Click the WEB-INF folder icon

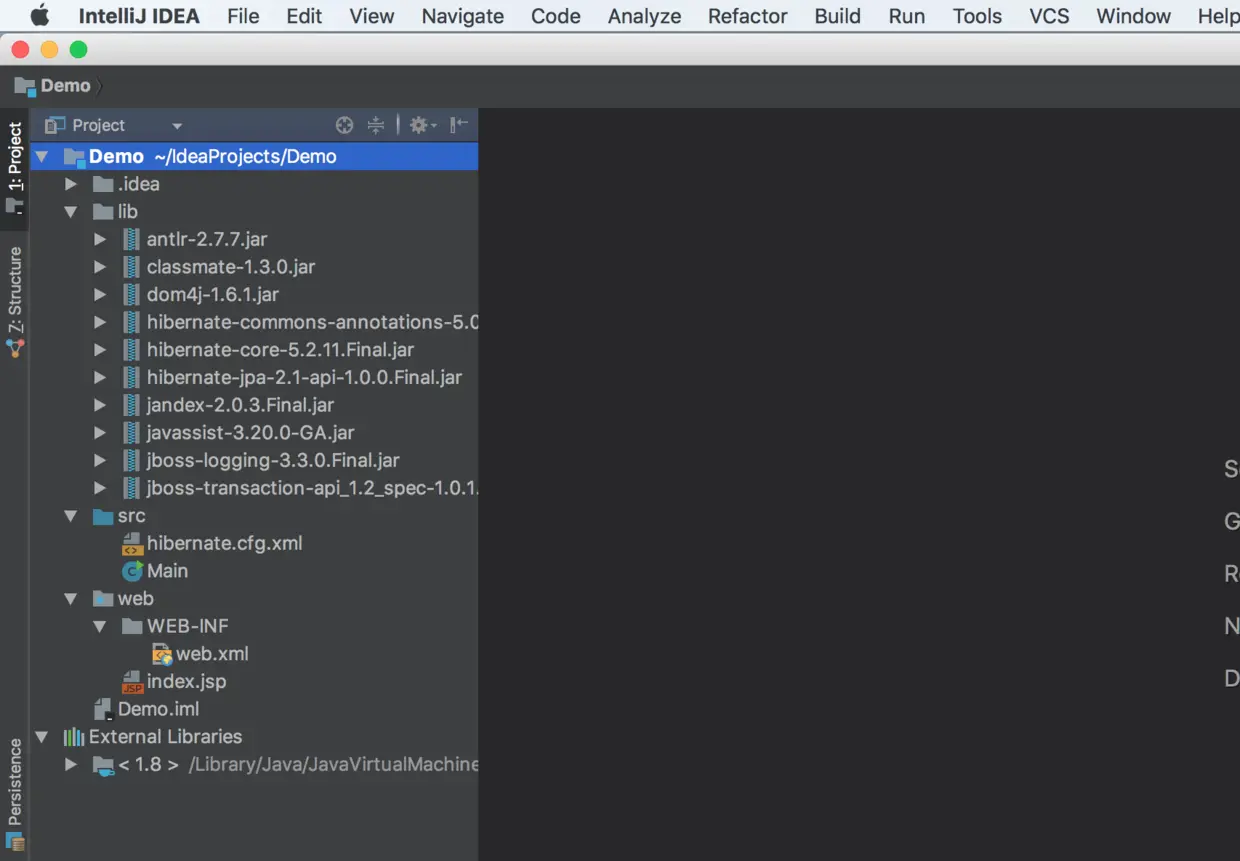(132, 626)
